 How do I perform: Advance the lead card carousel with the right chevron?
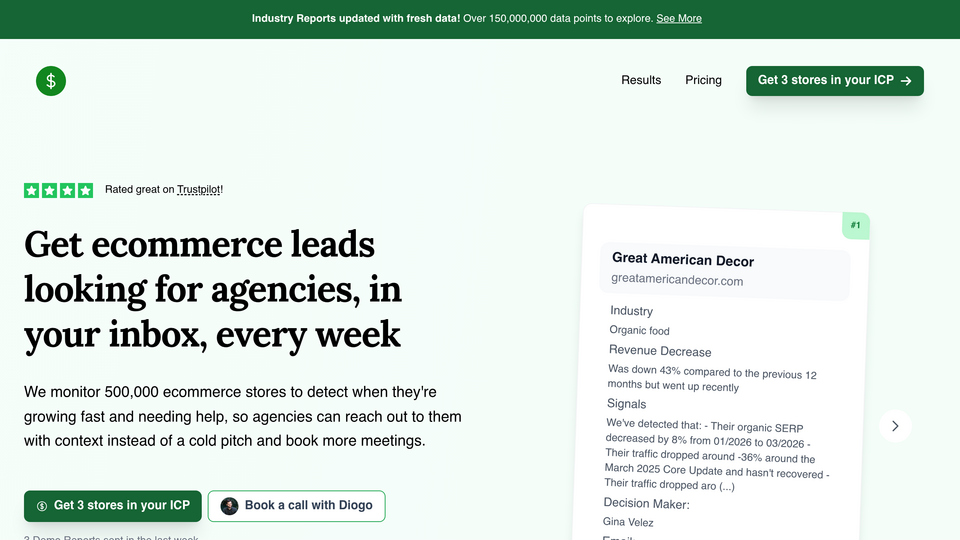tap(895, 426)
